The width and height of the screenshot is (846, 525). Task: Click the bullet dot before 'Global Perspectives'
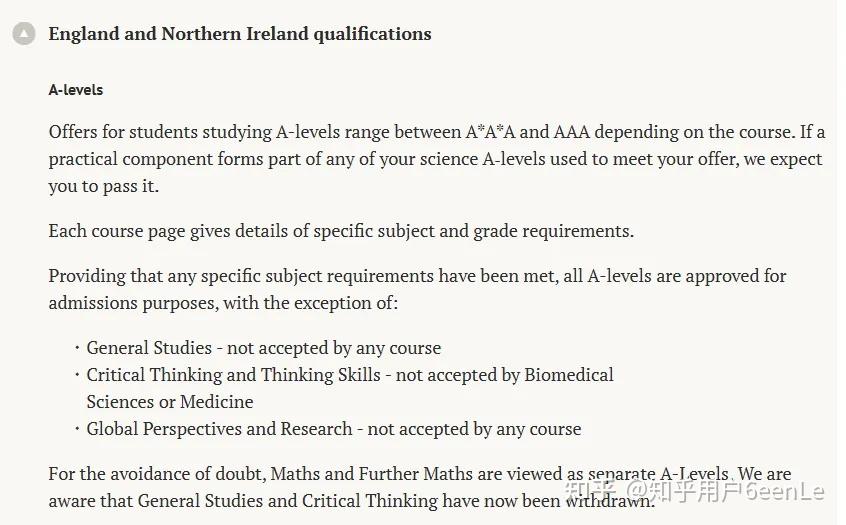pyautogui.click(x=77, y=429)
